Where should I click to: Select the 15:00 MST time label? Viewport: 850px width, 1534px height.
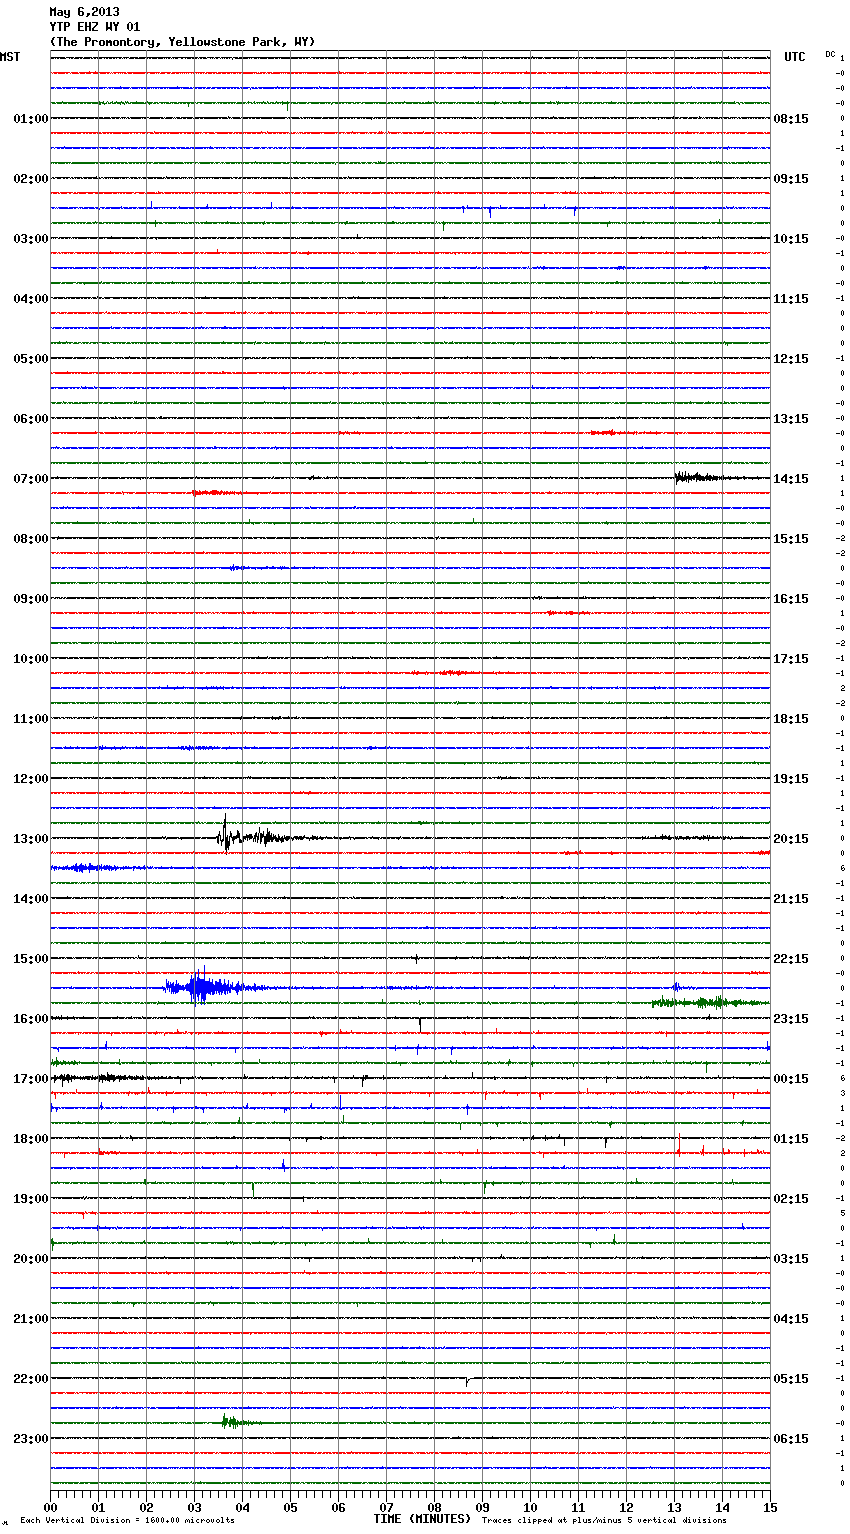[31, 959]
